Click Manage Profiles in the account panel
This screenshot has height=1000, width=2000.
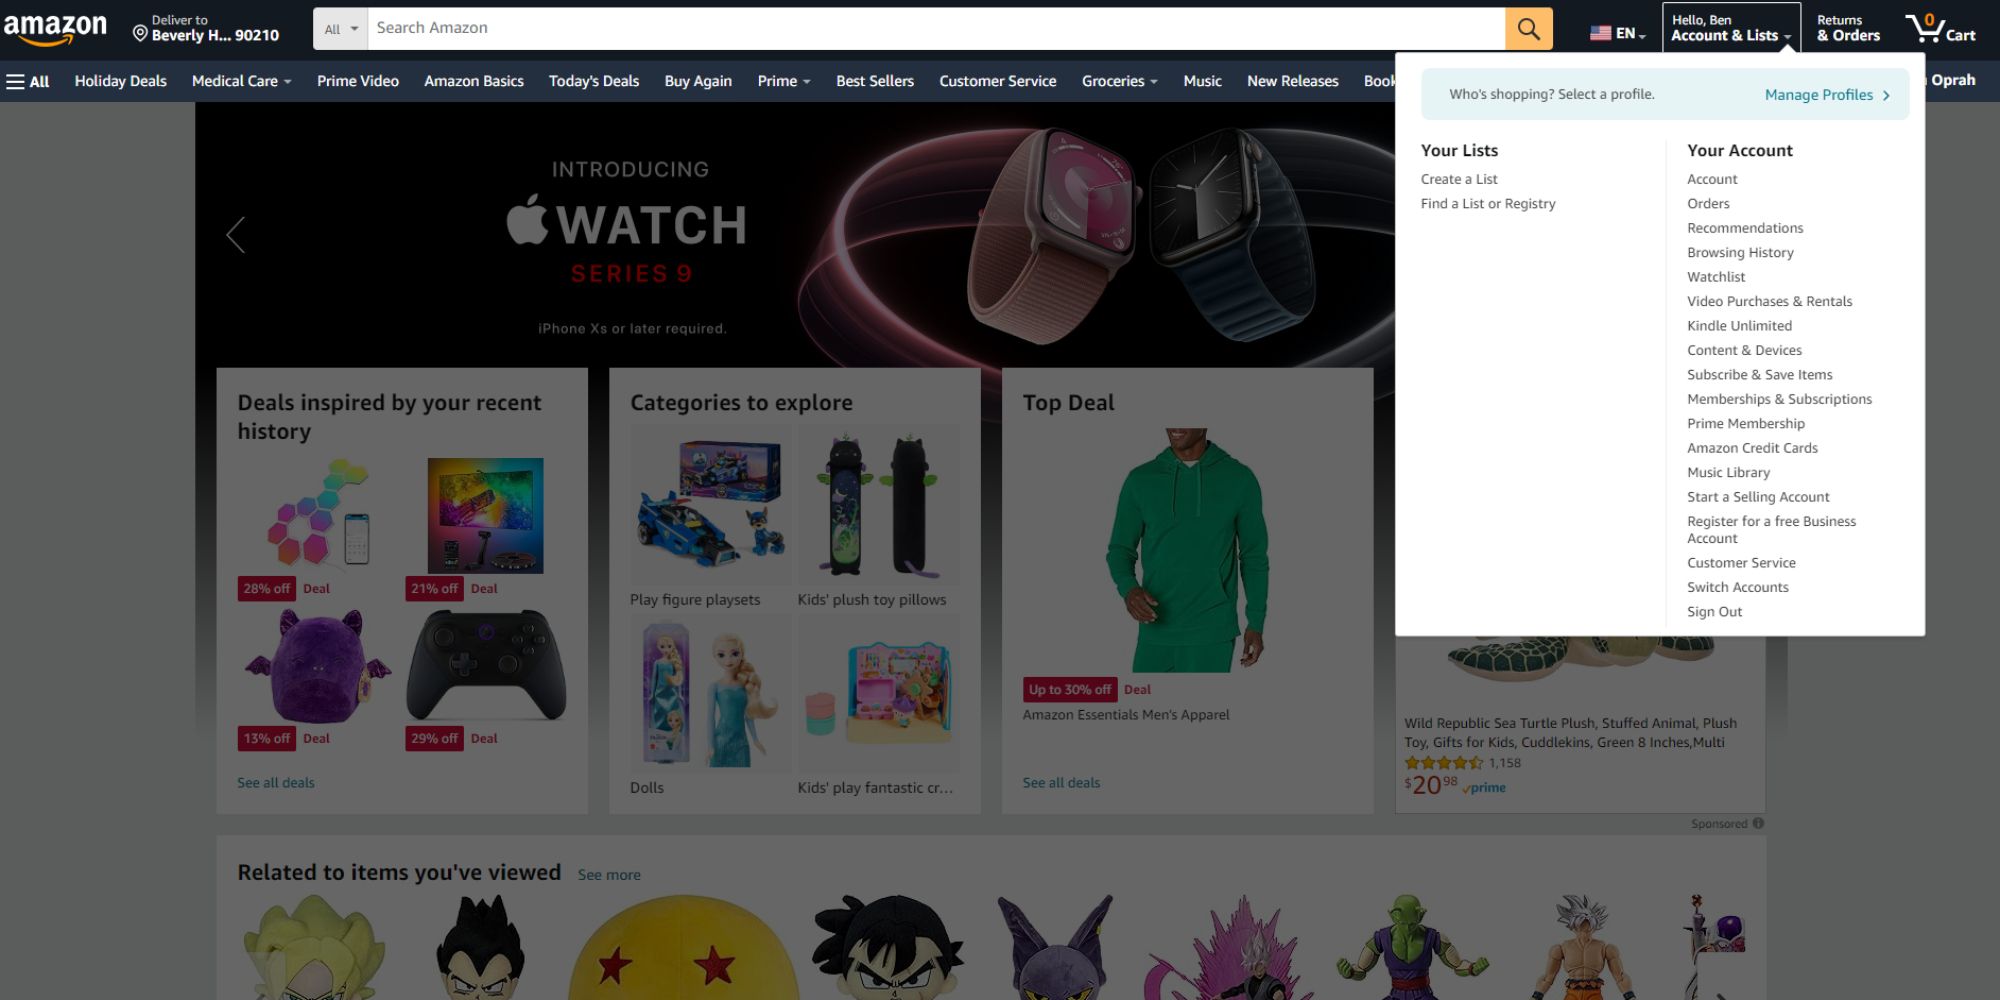[x=1819, y=94]
